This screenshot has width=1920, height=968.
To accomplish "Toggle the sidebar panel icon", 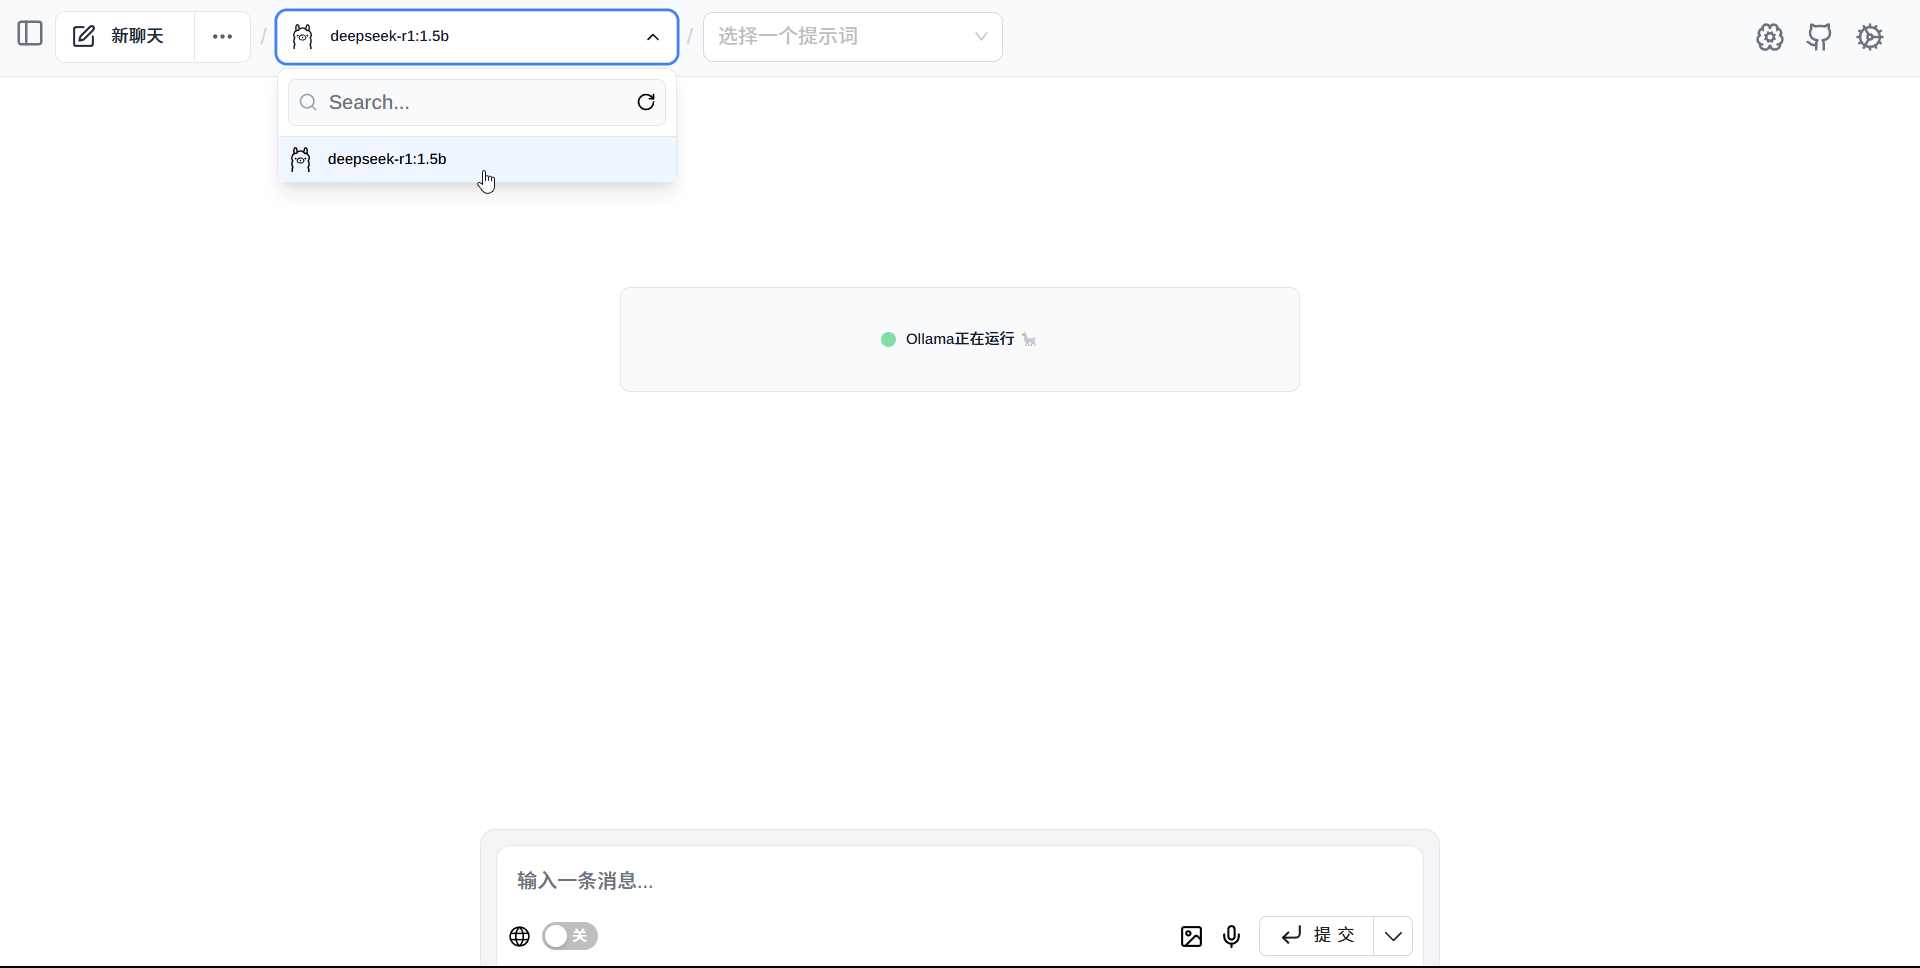I will click(x=30, y=34).
